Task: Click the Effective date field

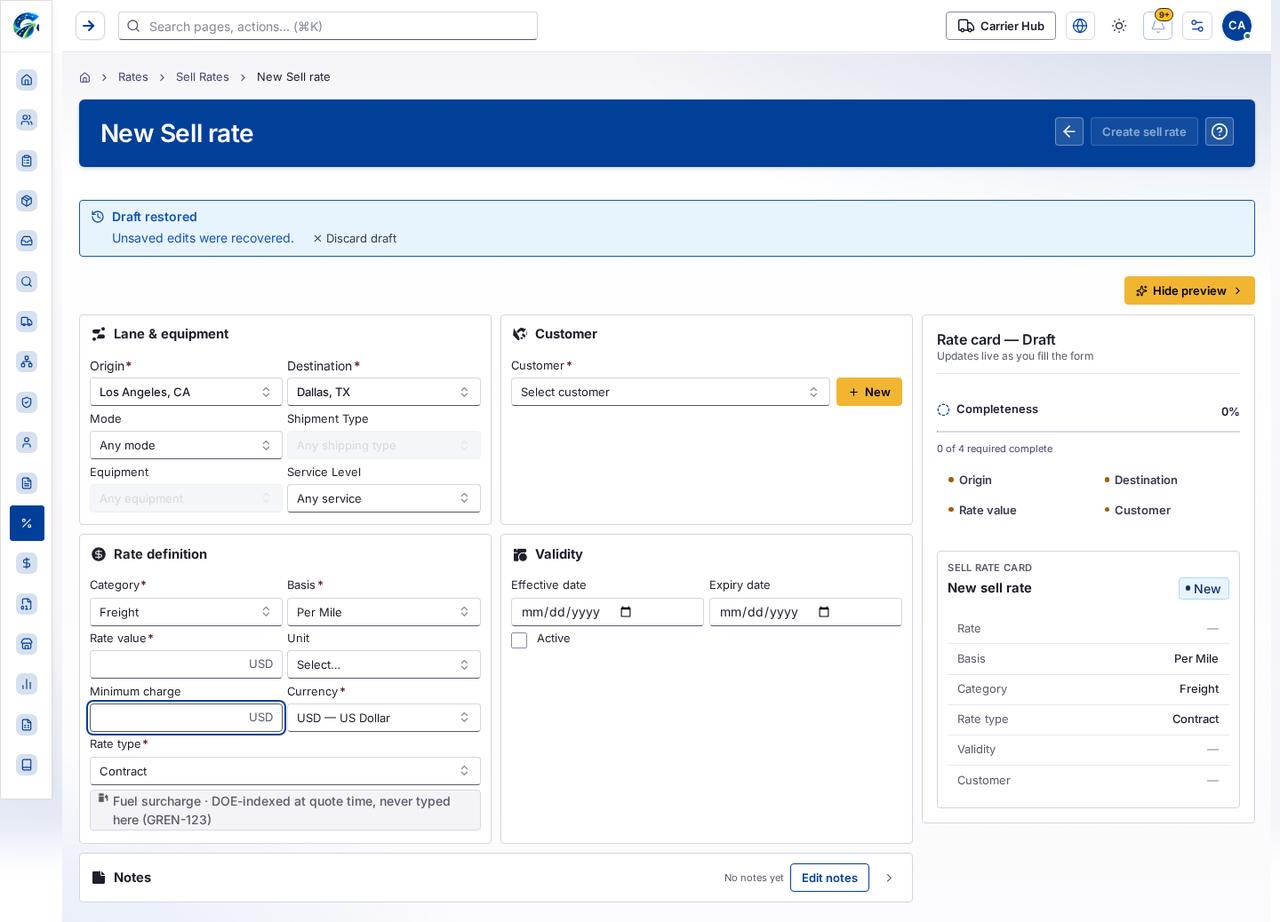Action: (607, 612)
